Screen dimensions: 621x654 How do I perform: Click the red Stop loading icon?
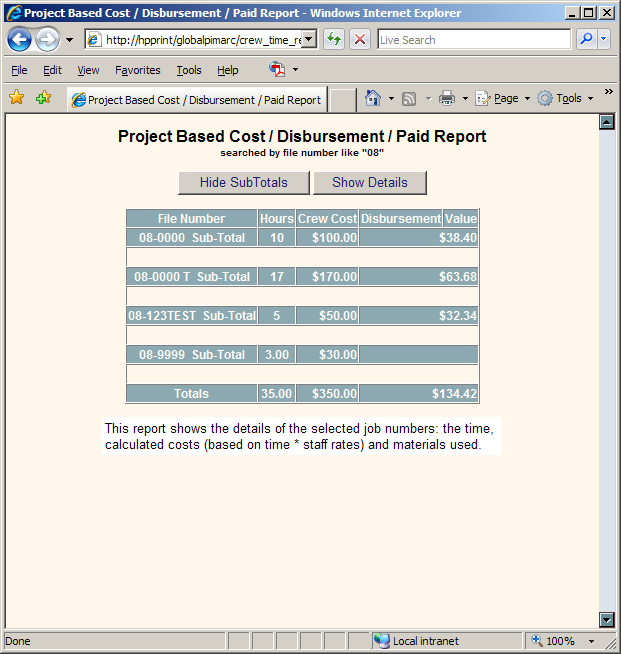point(360,40)
